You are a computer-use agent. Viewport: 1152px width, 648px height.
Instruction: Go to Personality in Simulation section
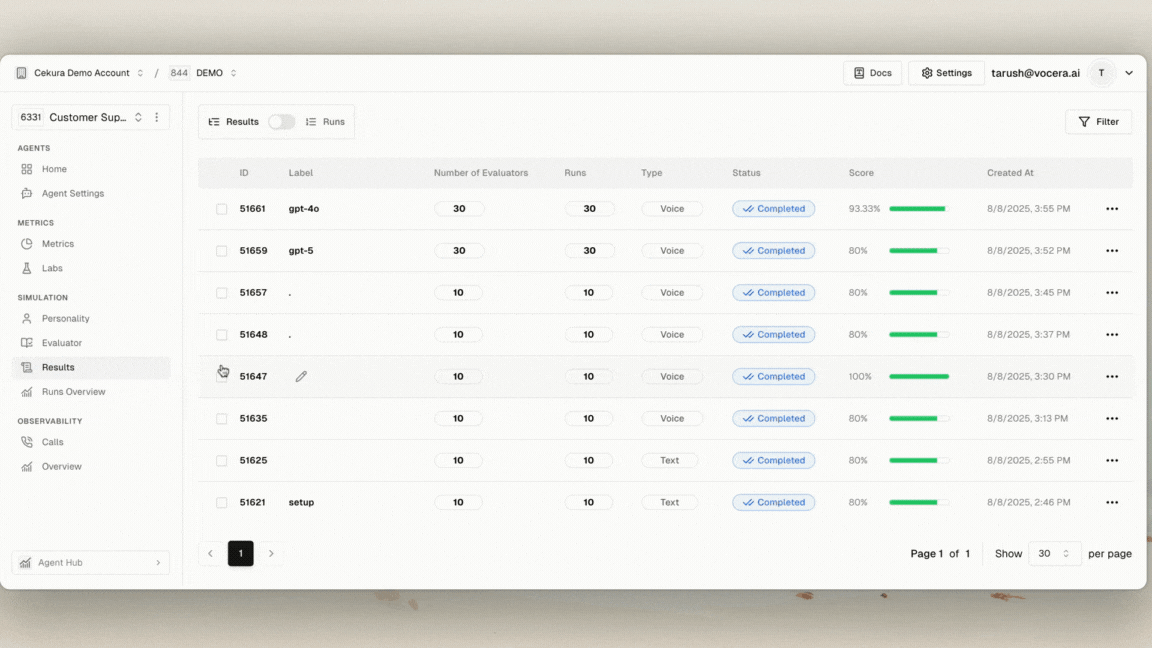click(x=65, y=319)
